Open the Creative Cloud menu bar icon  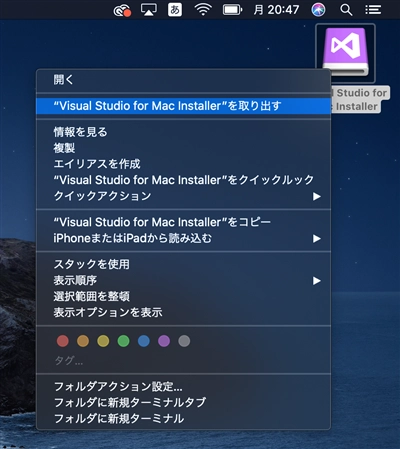(122, 10)
